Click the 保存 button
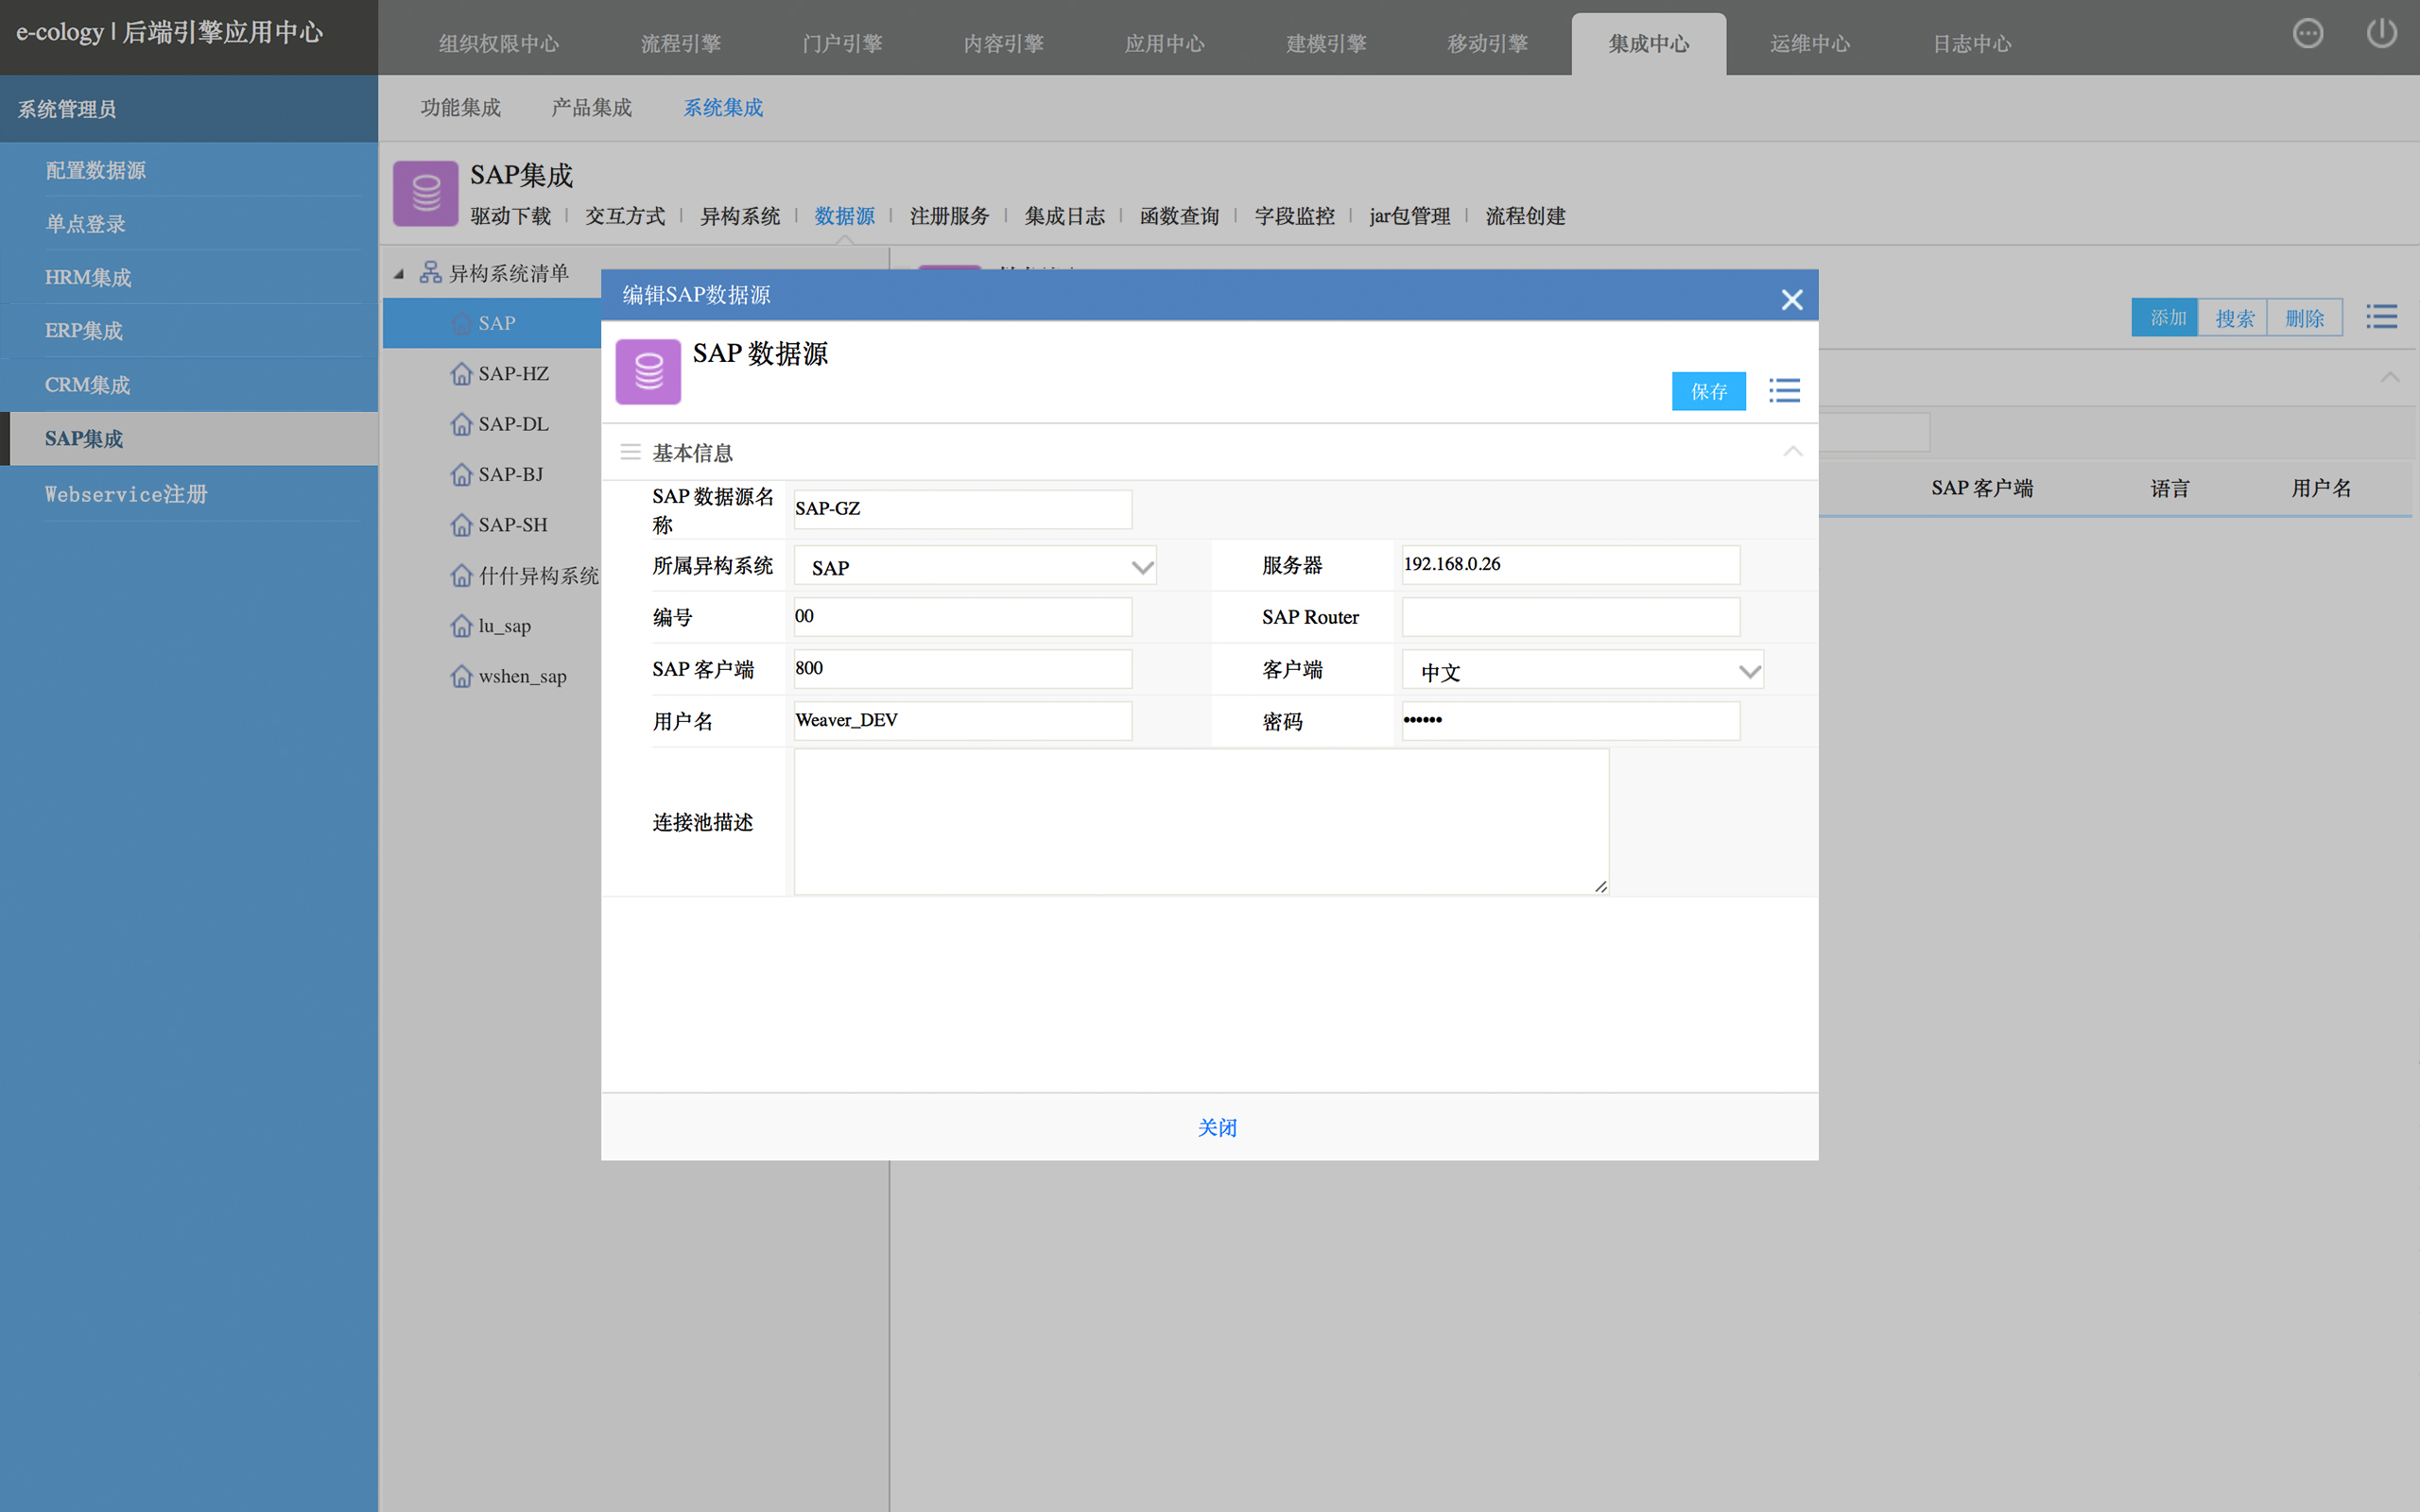The height and width of the screenshot is (1512, 2420). (x=1708, y=391)
